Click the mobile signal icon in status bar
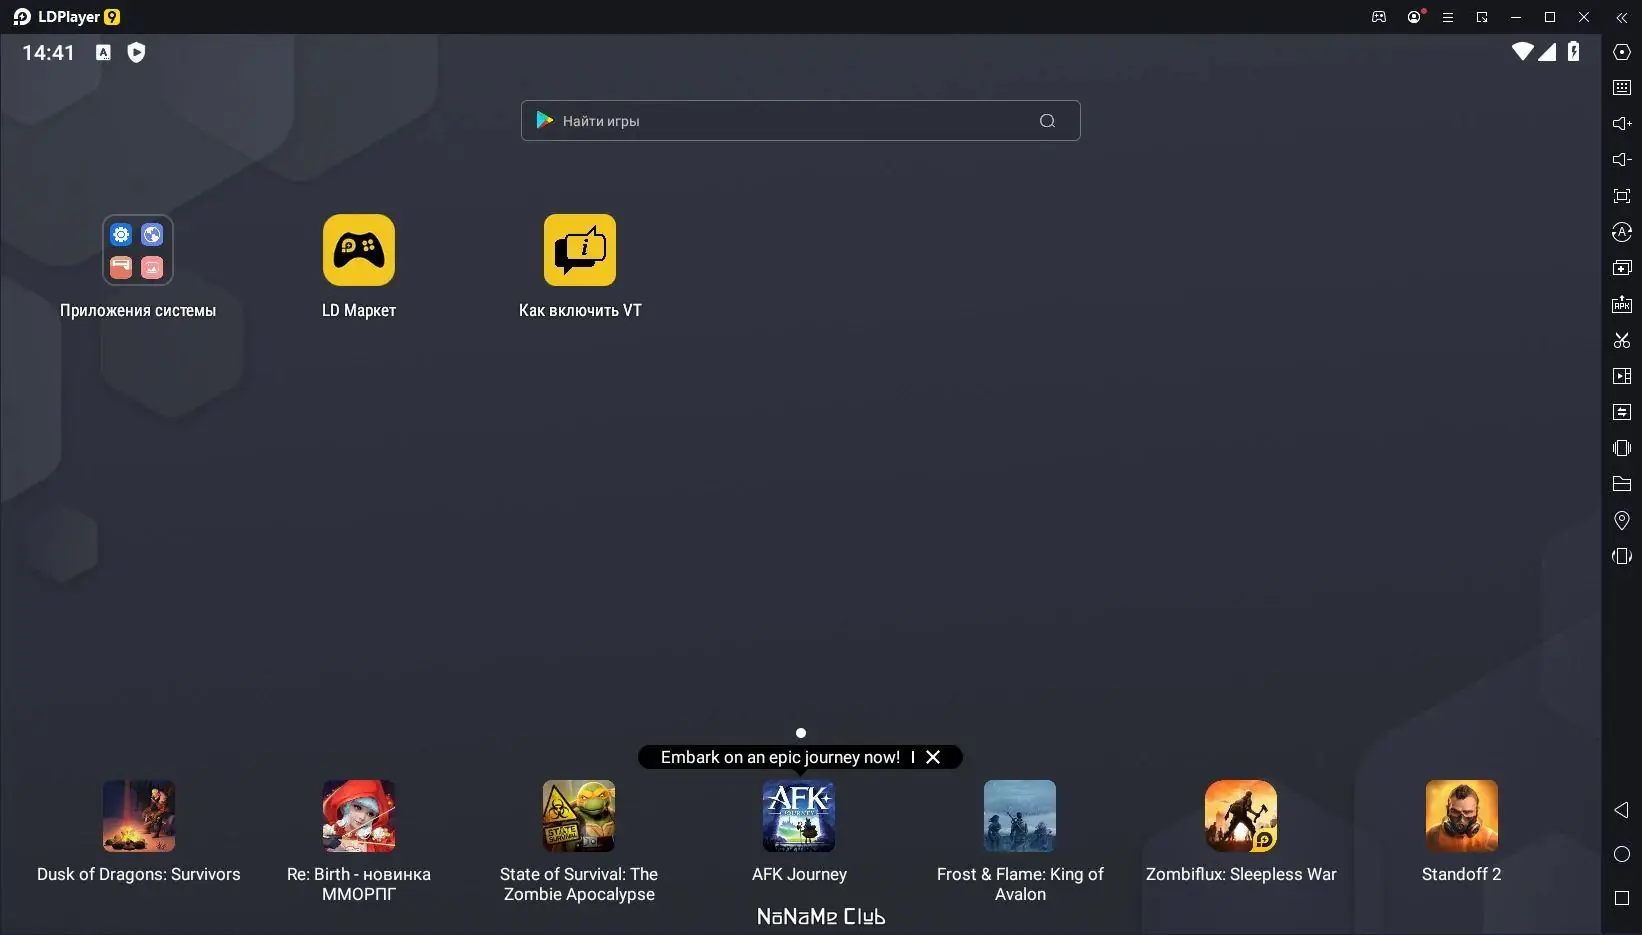The height and width of the screenshot is (935, 1642). (x=1547, y=51)
